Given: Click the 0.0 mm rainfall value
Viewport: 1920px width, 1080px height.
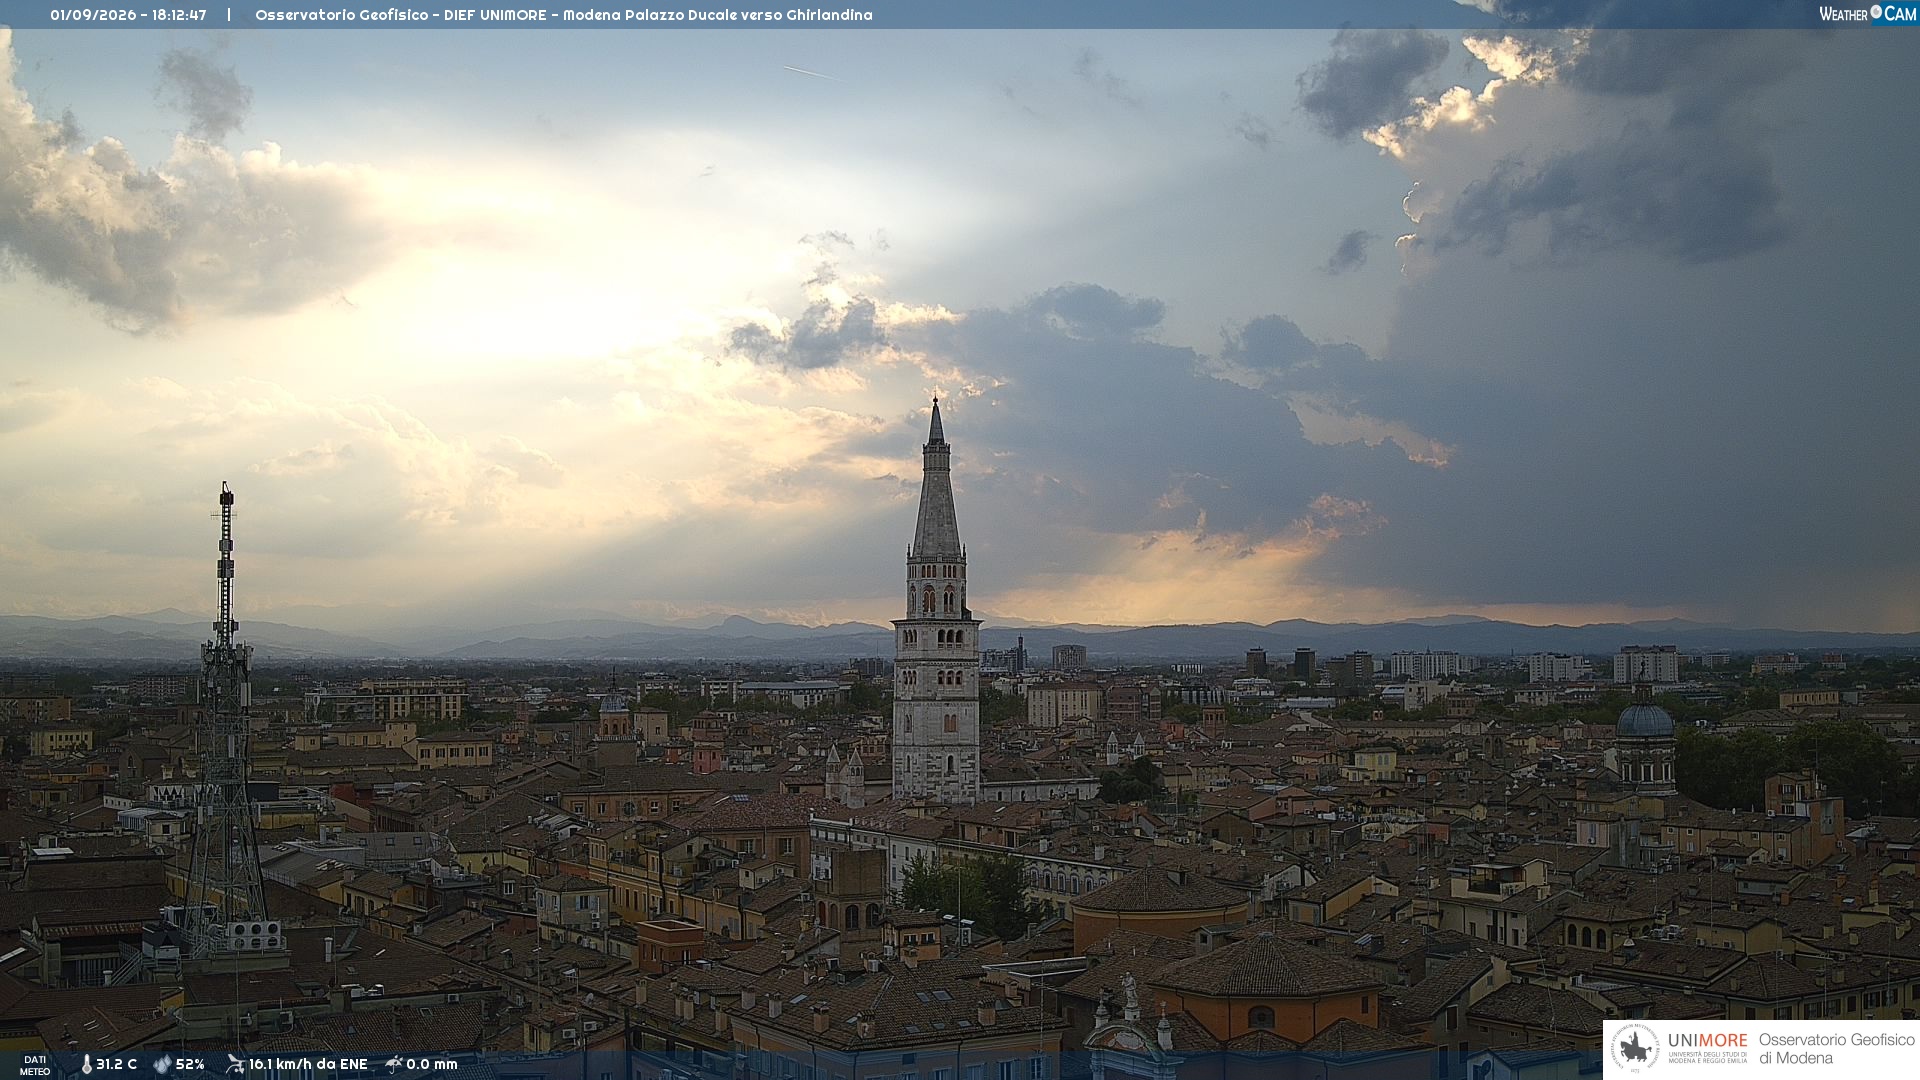Looking at the screenshot, I should point(432,1064).
